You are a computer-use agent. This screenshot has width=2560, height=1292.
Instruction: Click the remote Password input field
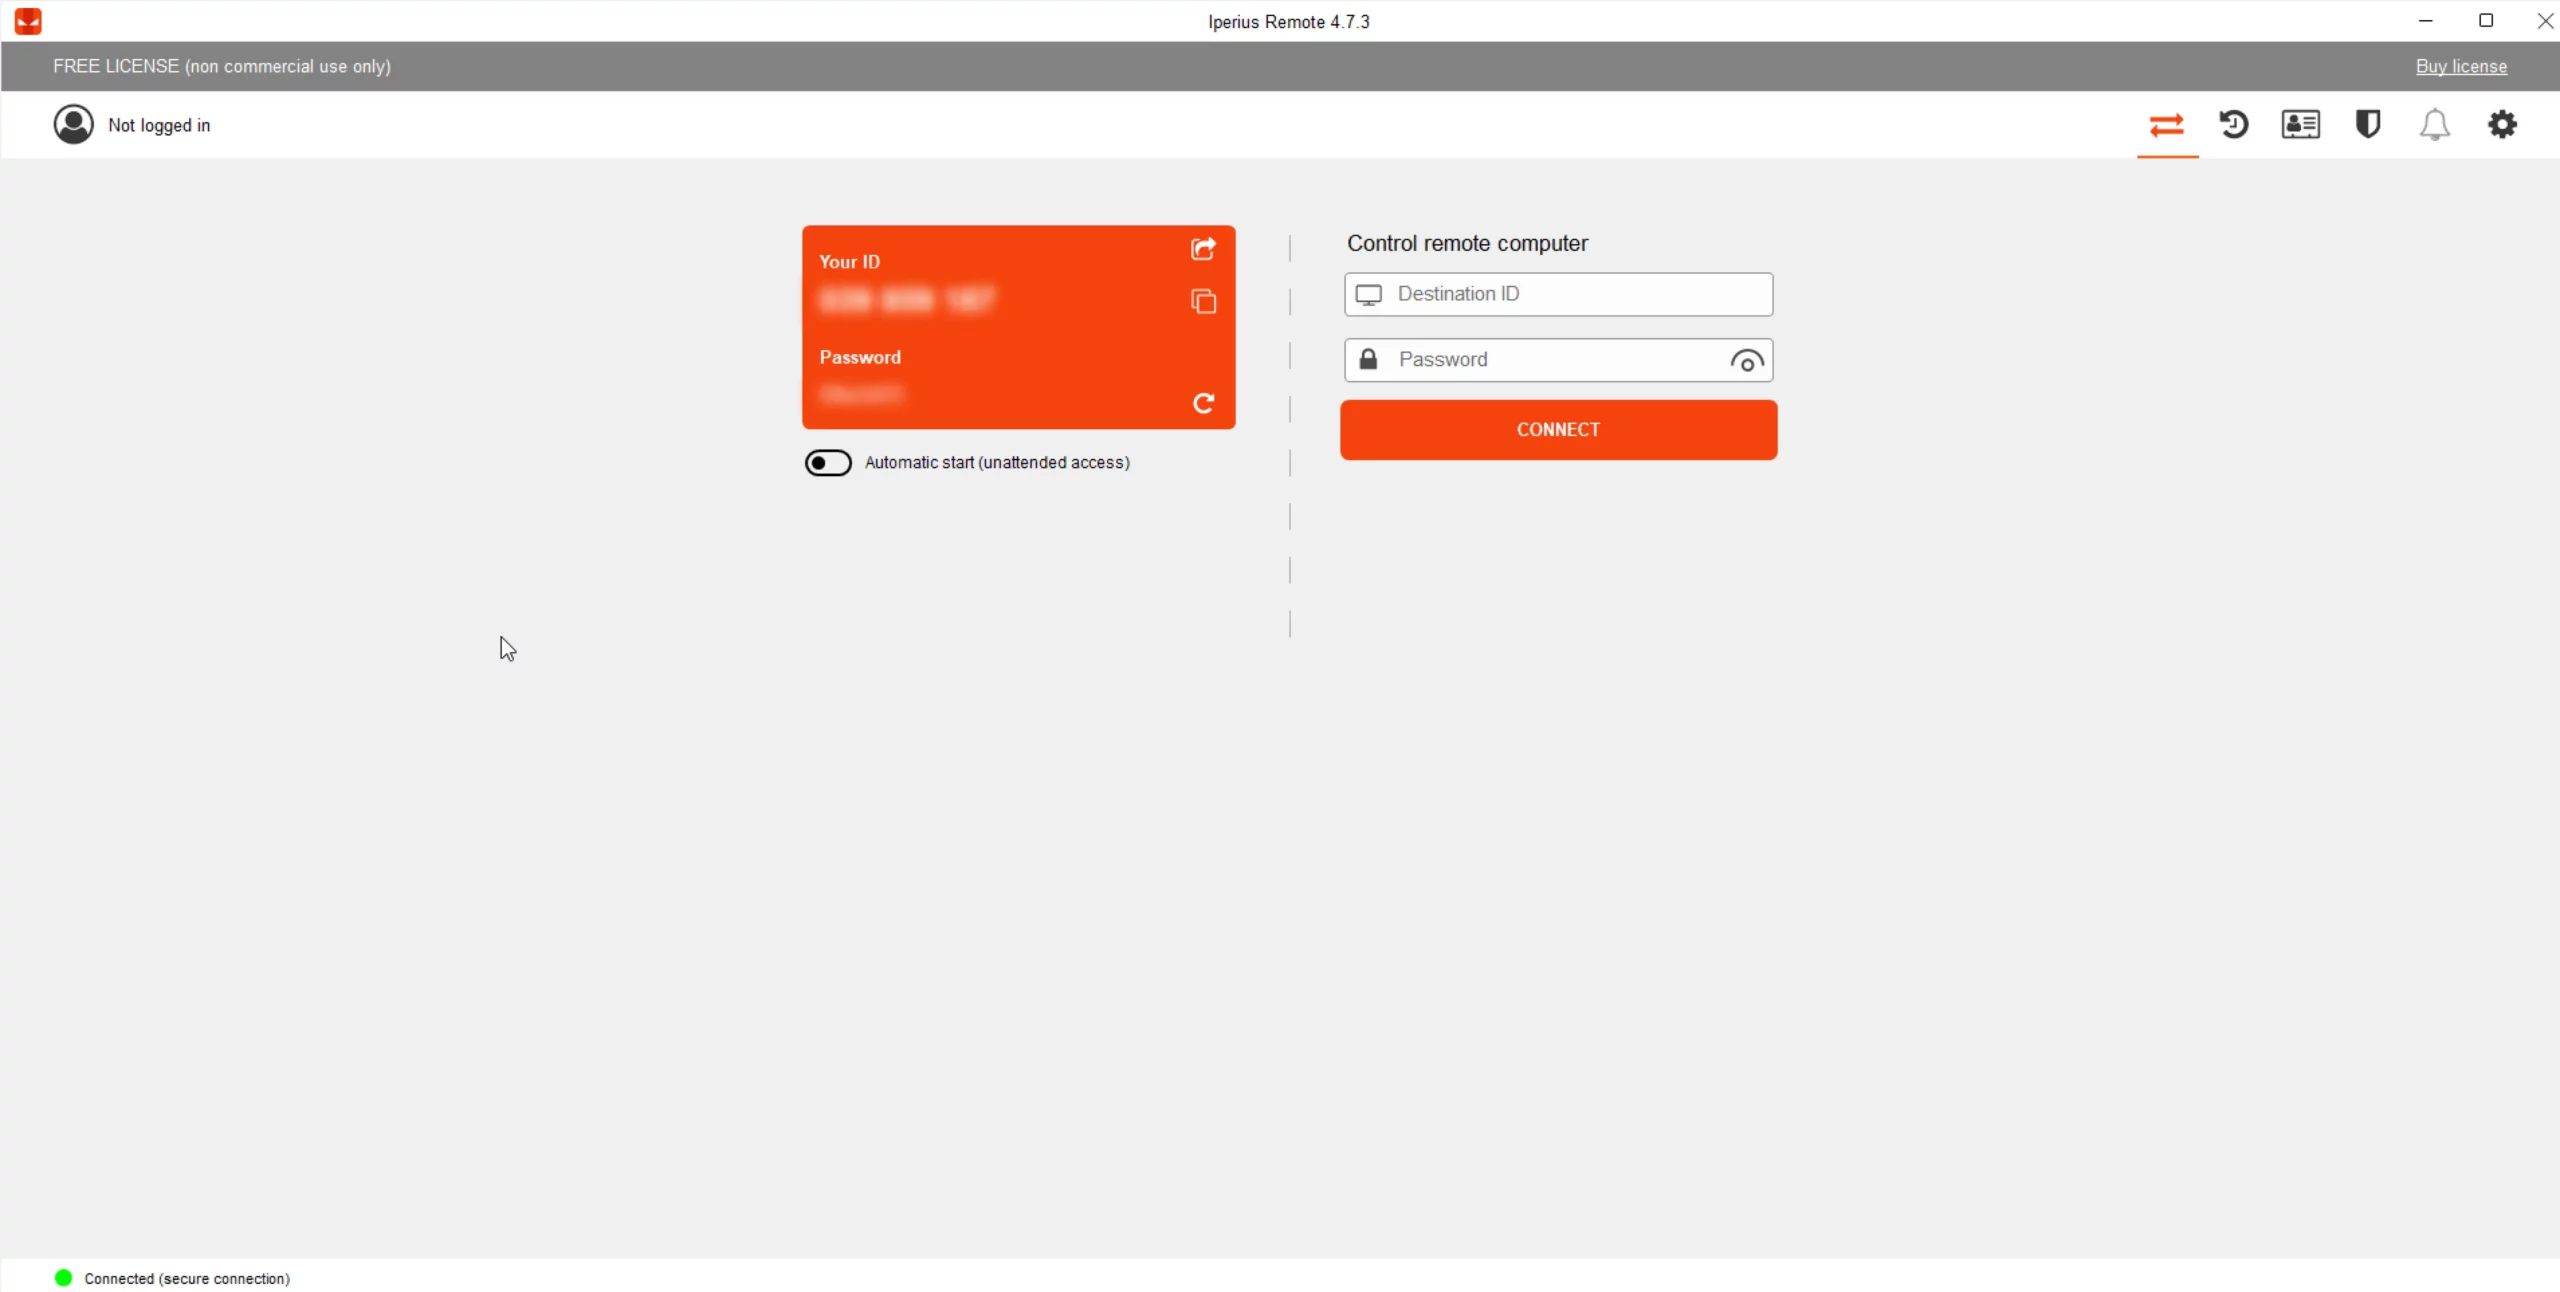tap(1555, 360)
